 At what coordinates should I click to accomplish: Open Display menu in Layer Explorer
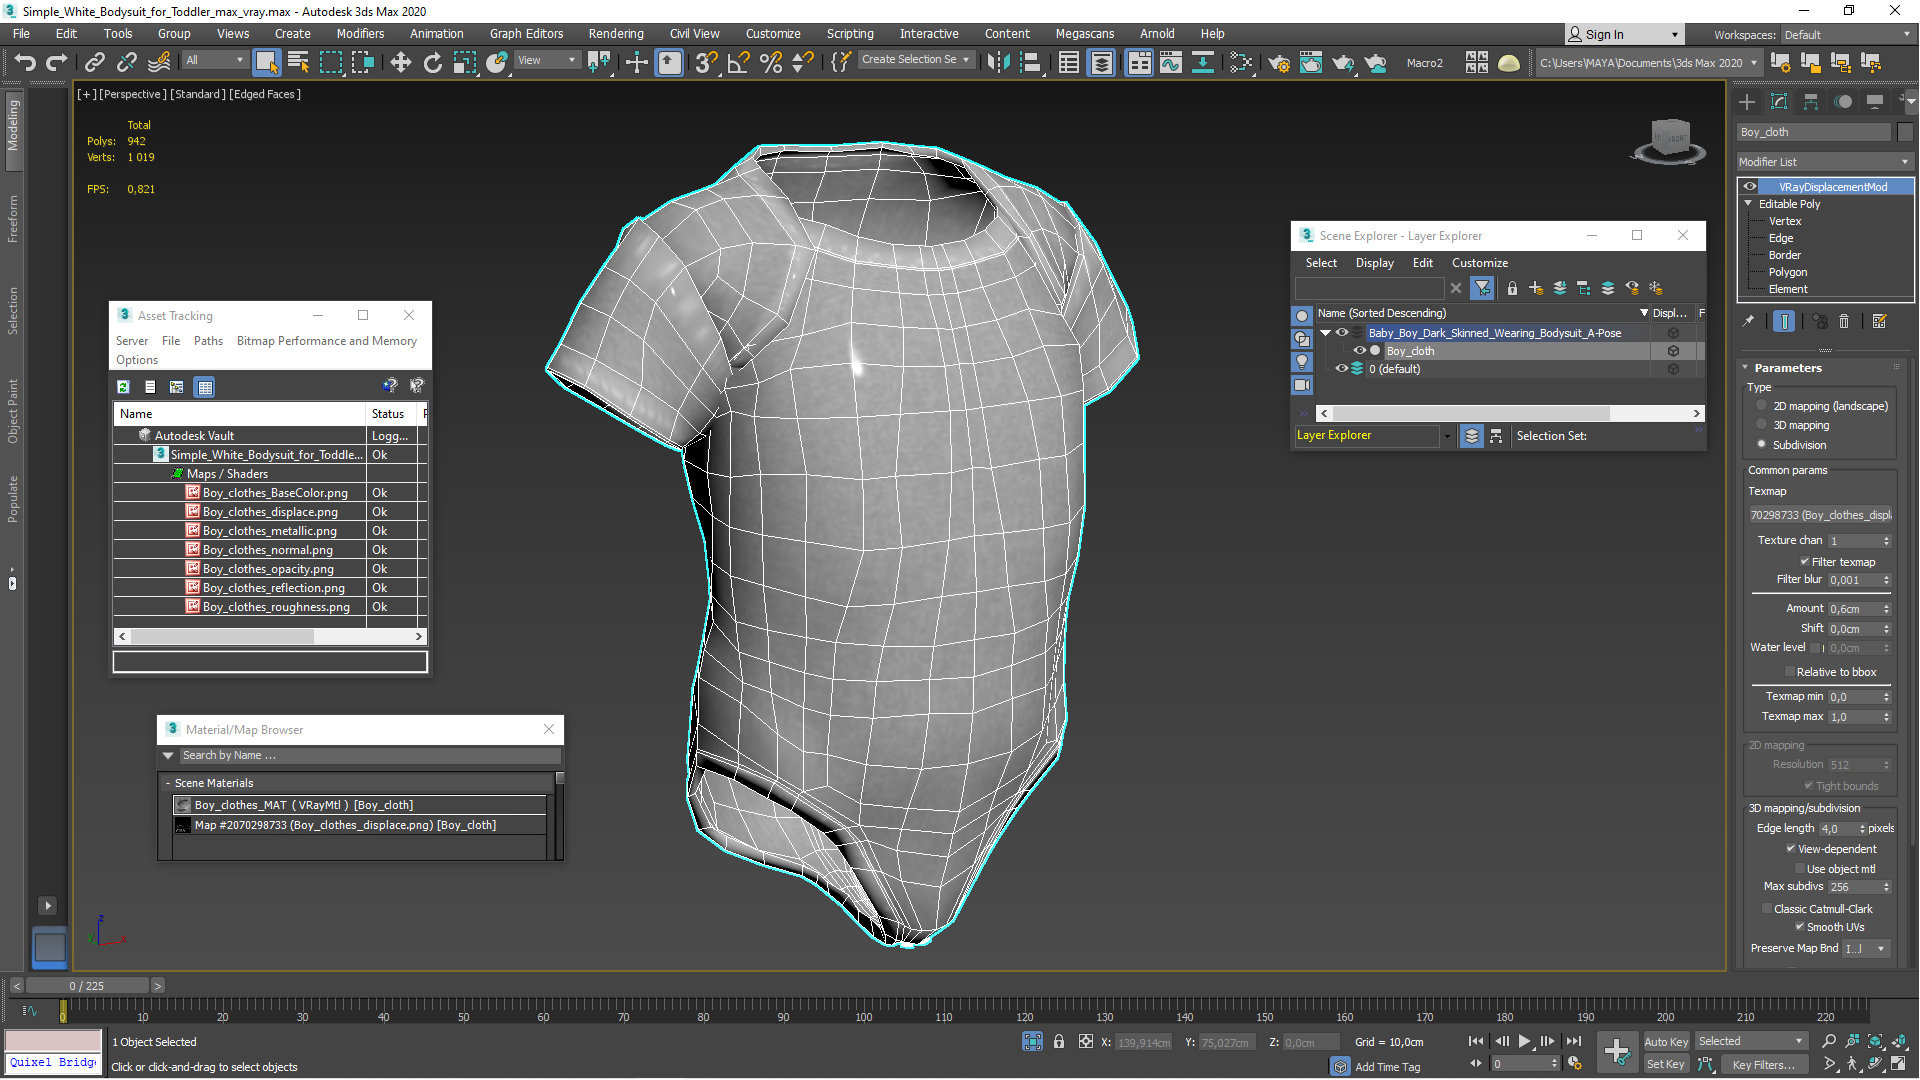tap(1374, 263)
